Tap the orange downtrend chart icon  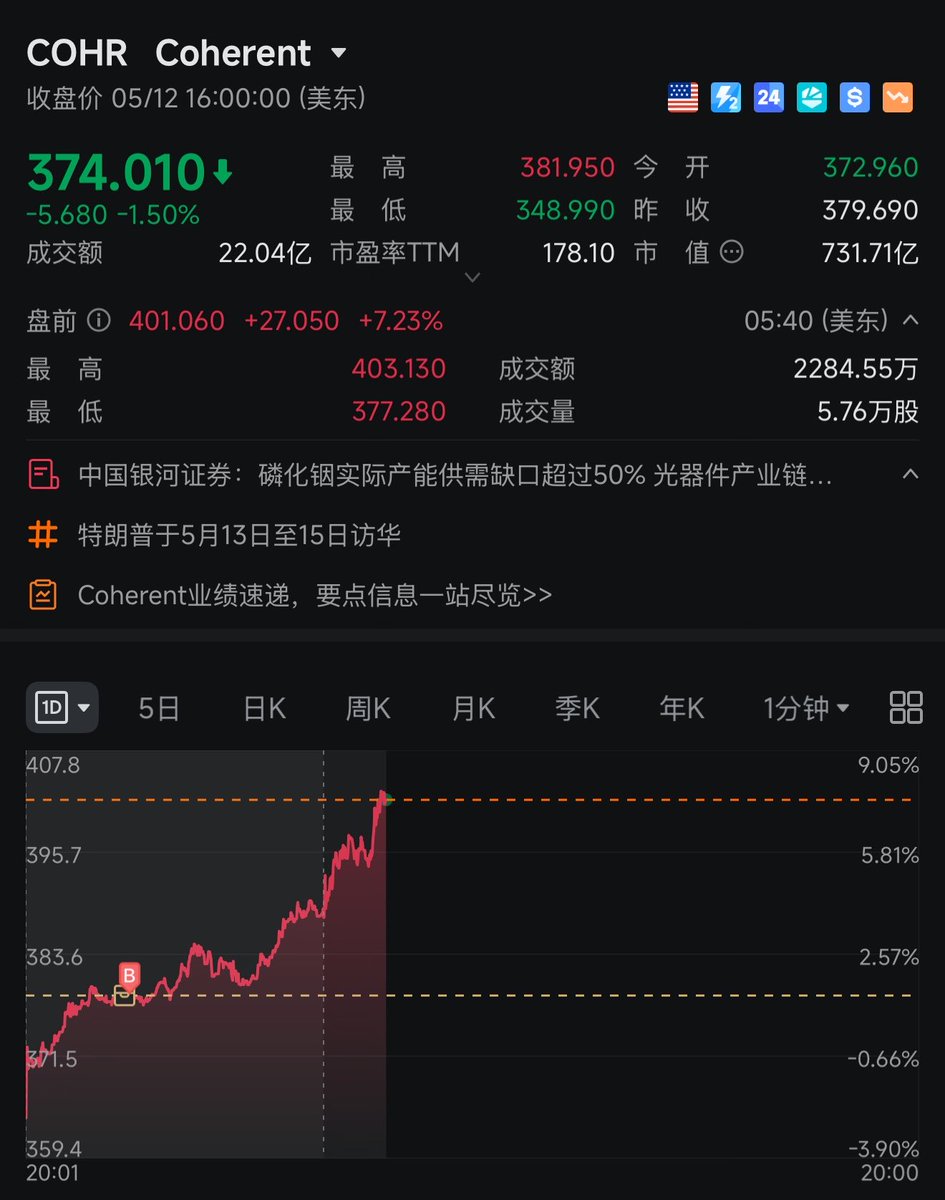[x=898, y=97]
